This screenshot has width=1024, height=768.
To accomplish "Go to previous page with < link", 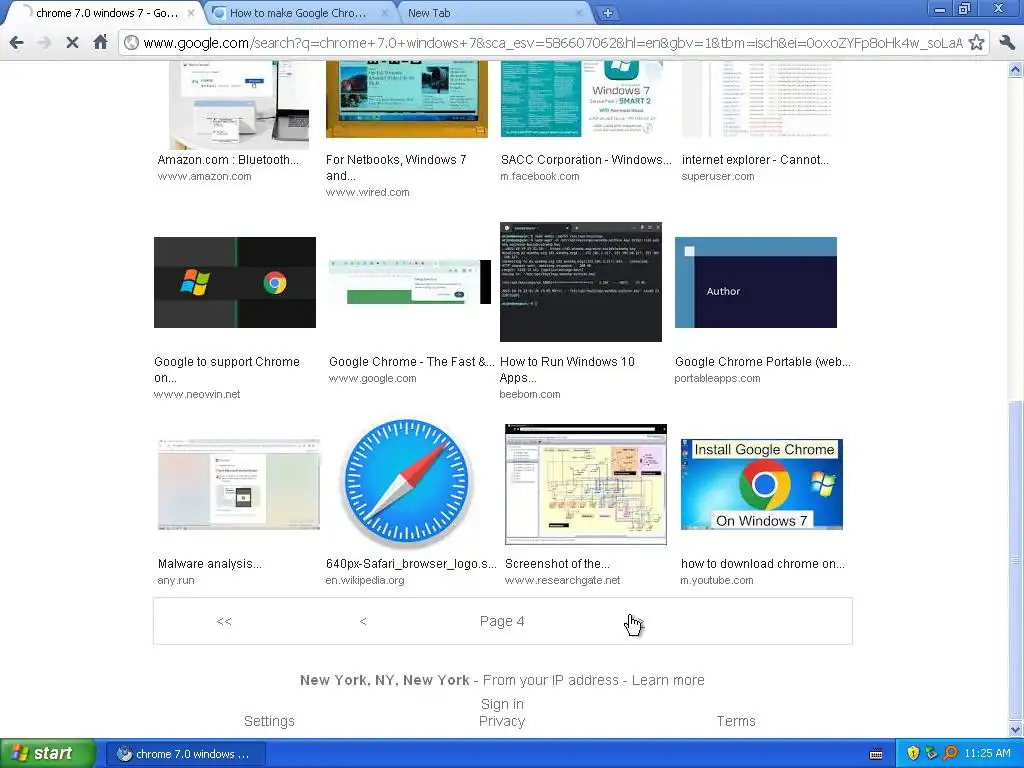I will [x=363, y=621].
